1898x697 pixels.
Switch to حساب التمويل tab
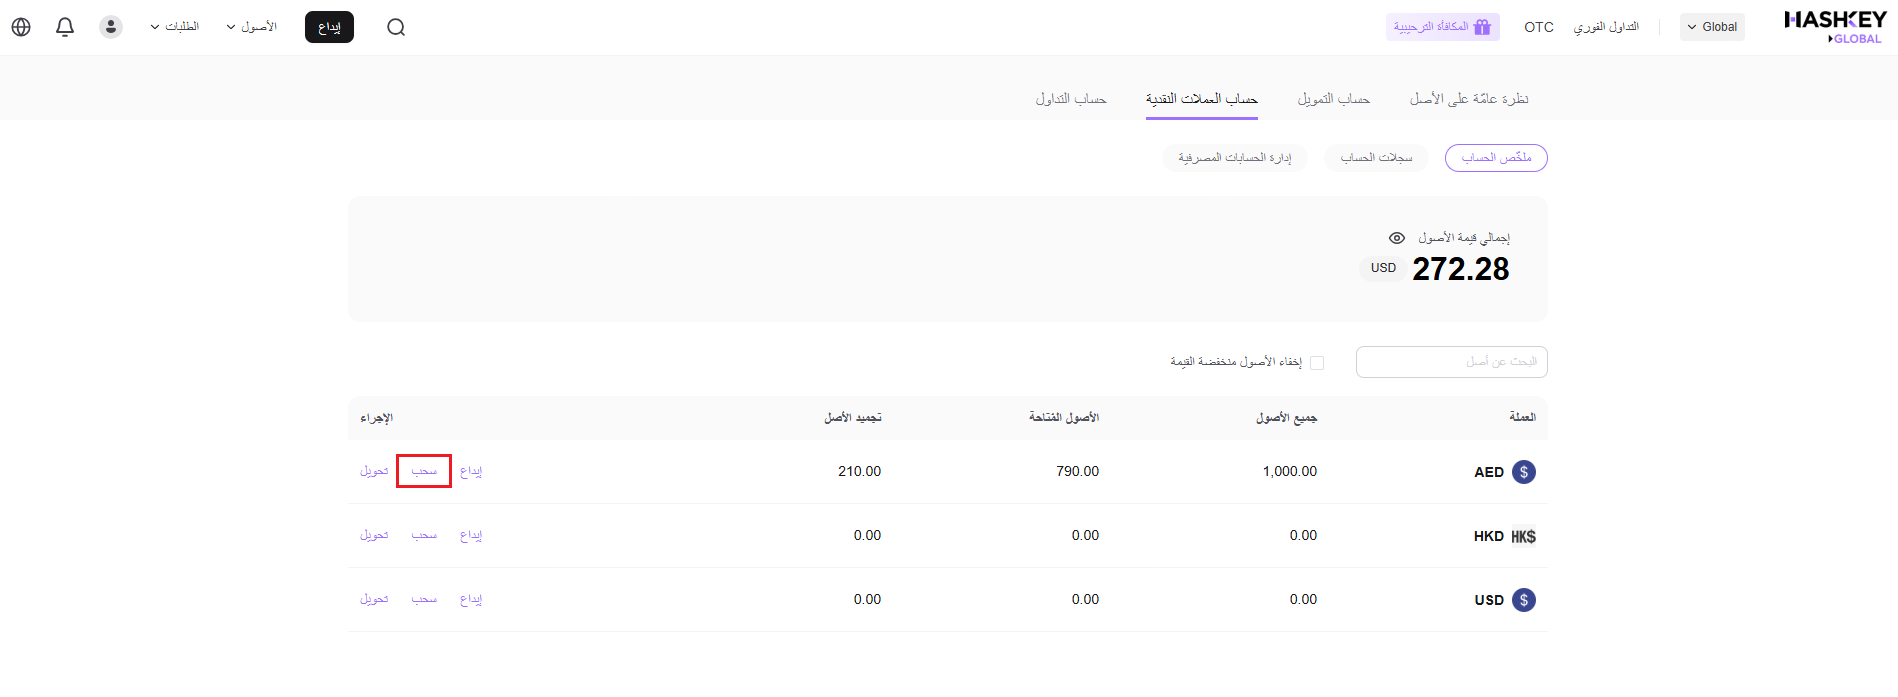click(1333, 99)
